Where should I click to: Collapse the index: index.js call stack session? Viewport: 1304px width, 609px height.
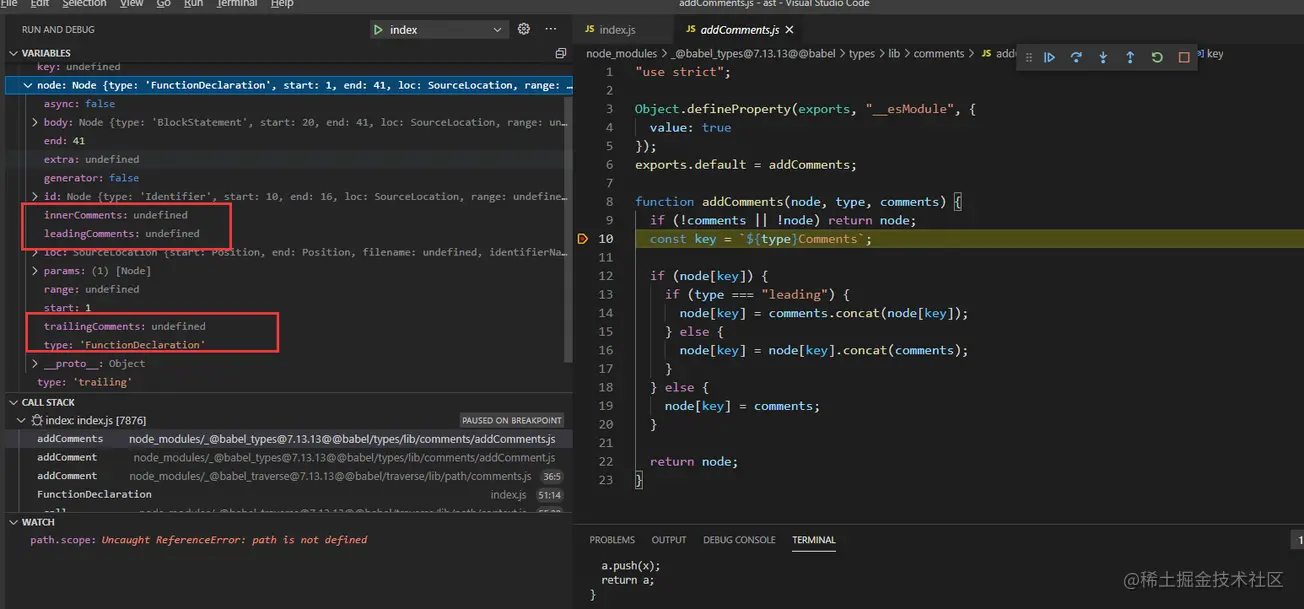[22, 421]
